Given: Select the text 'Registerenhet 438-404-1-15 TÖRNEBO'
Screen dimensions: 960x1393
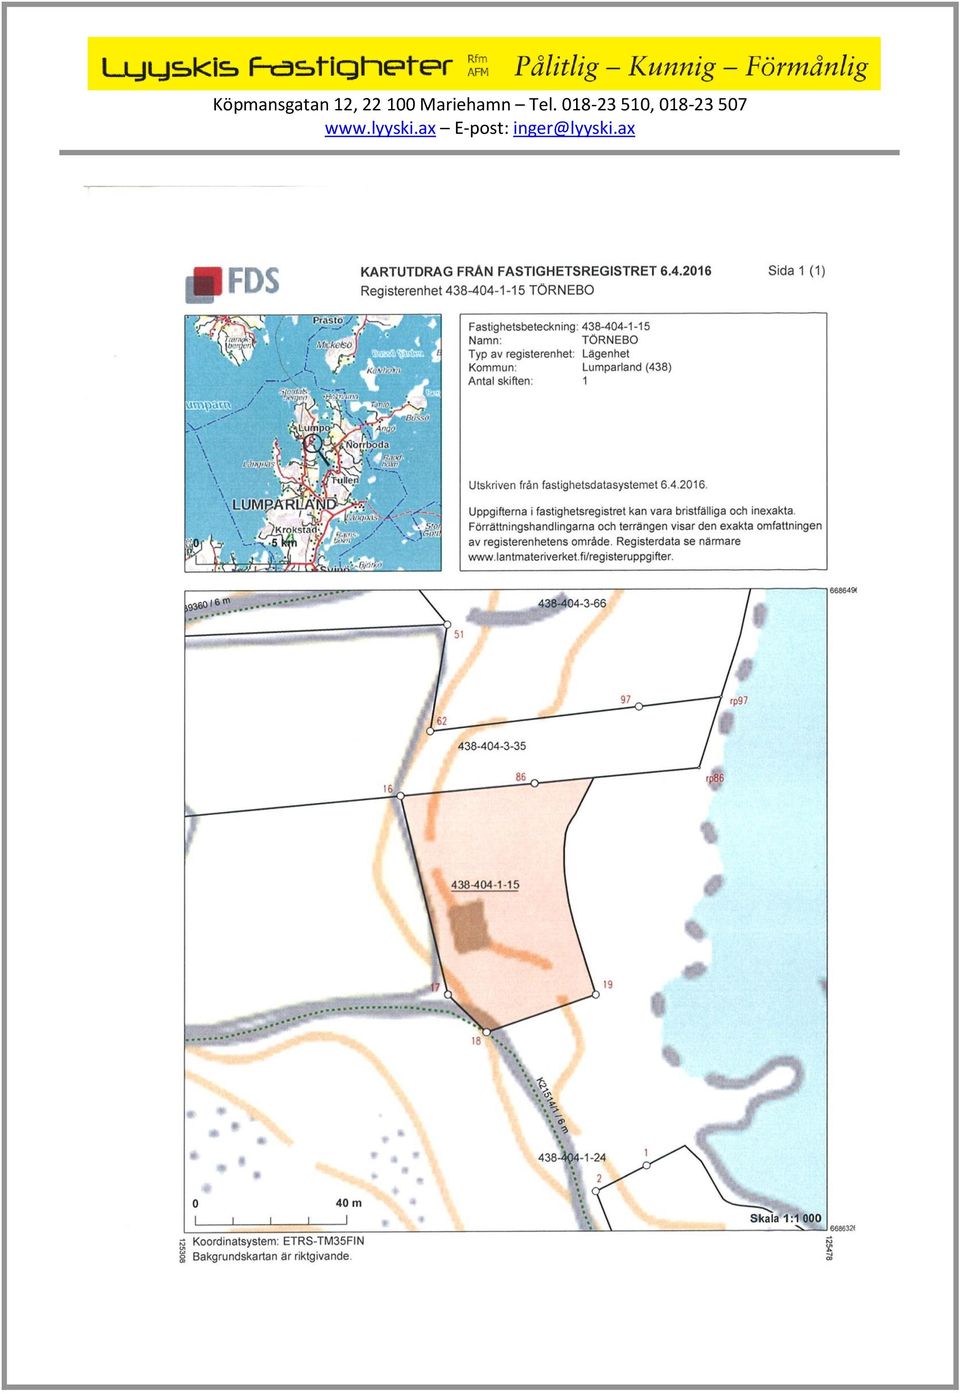Looking at the screenshot, I should click(x=477, y=290).
